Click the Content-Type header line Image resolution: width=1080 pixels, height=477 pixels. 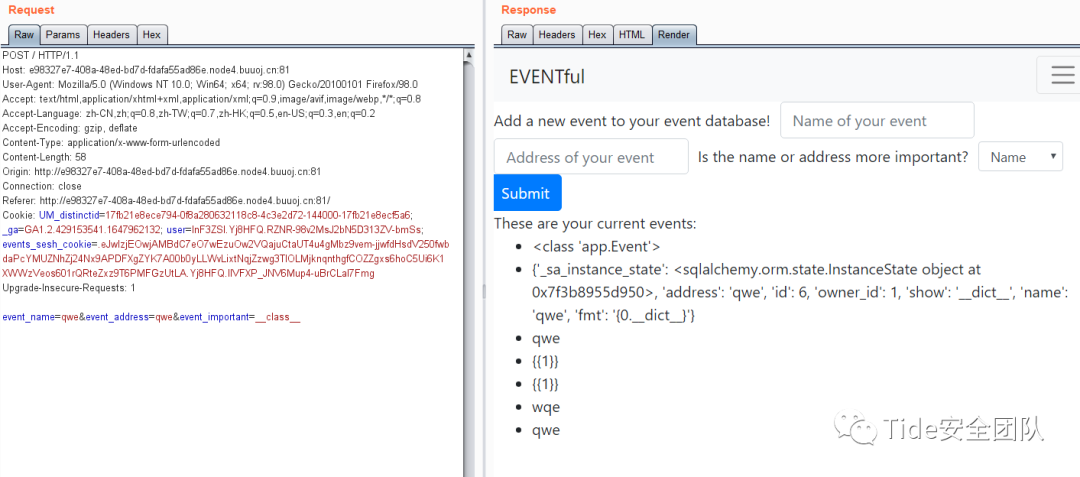coord(111,142)
